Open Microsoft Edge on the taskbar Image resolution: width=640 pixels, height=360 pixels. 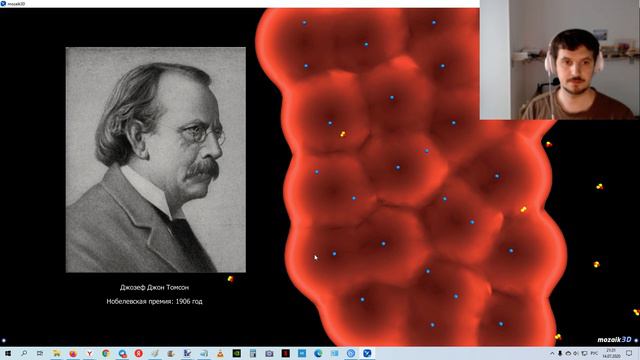tap(318, 353)
